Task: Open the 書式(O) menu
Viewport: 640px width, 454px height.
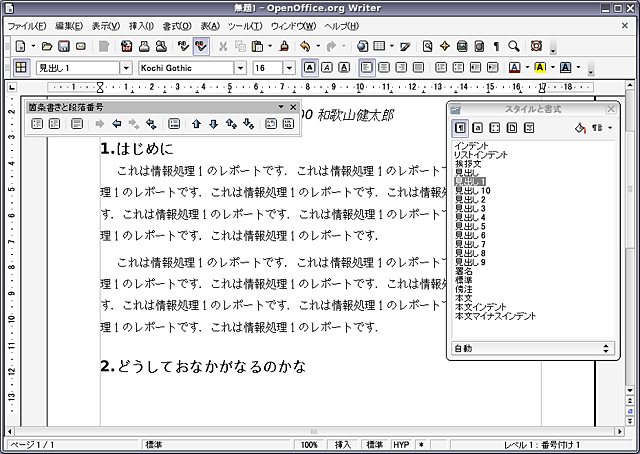Action: pos(177,25)
